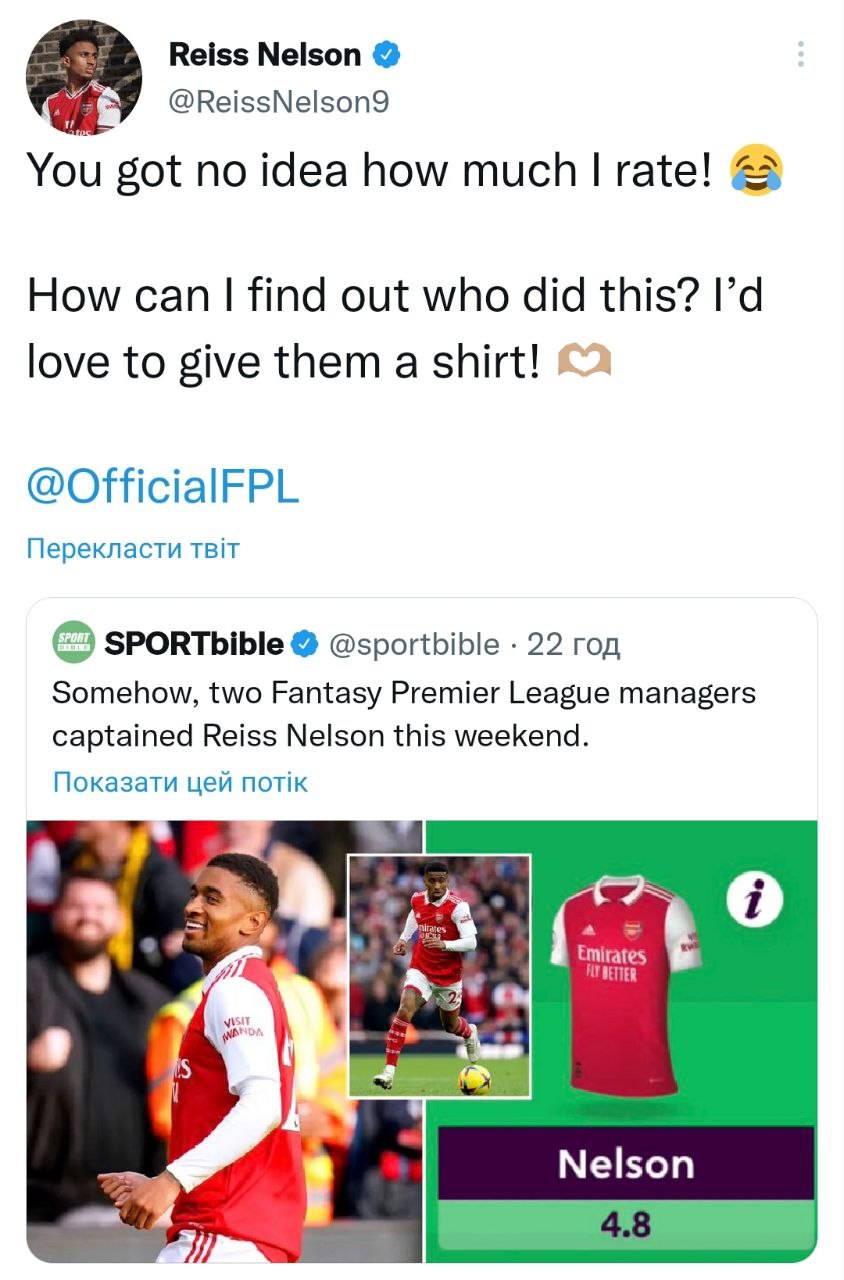This screenshot has height=1280, width=844.
Task: Click the "22 год" timestamp
Action: 574,645
